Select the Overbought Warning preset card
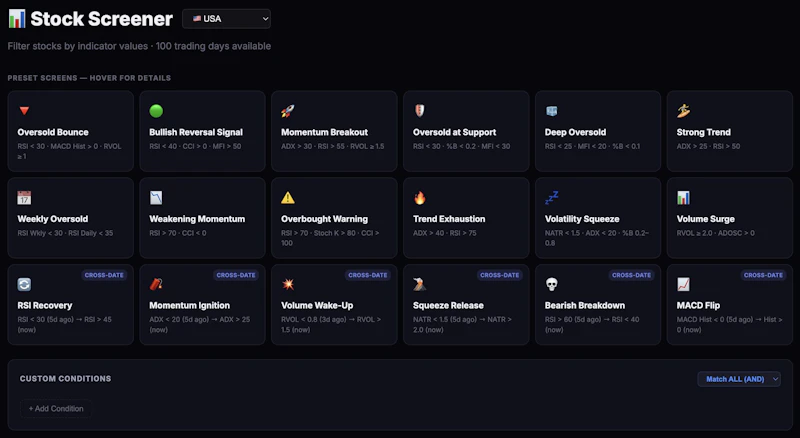 [x=334, y=218]
